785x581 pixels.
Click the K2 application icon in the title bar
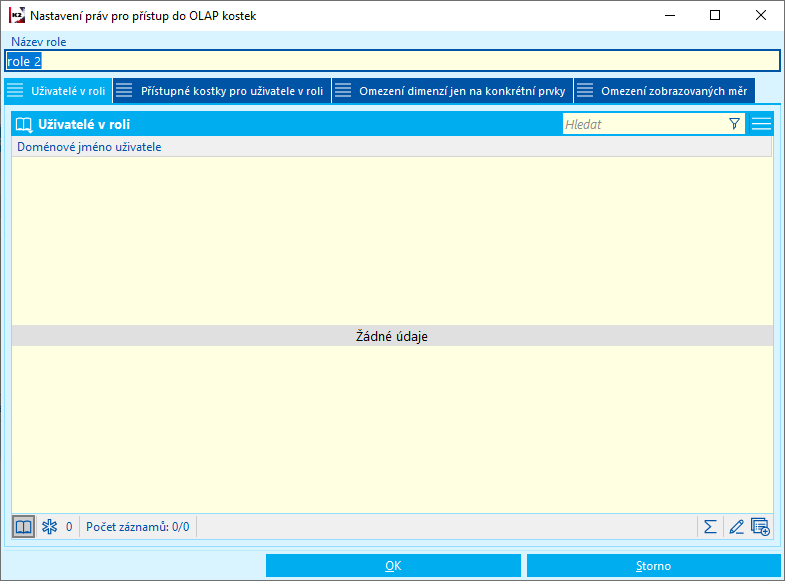pos(17,16)
